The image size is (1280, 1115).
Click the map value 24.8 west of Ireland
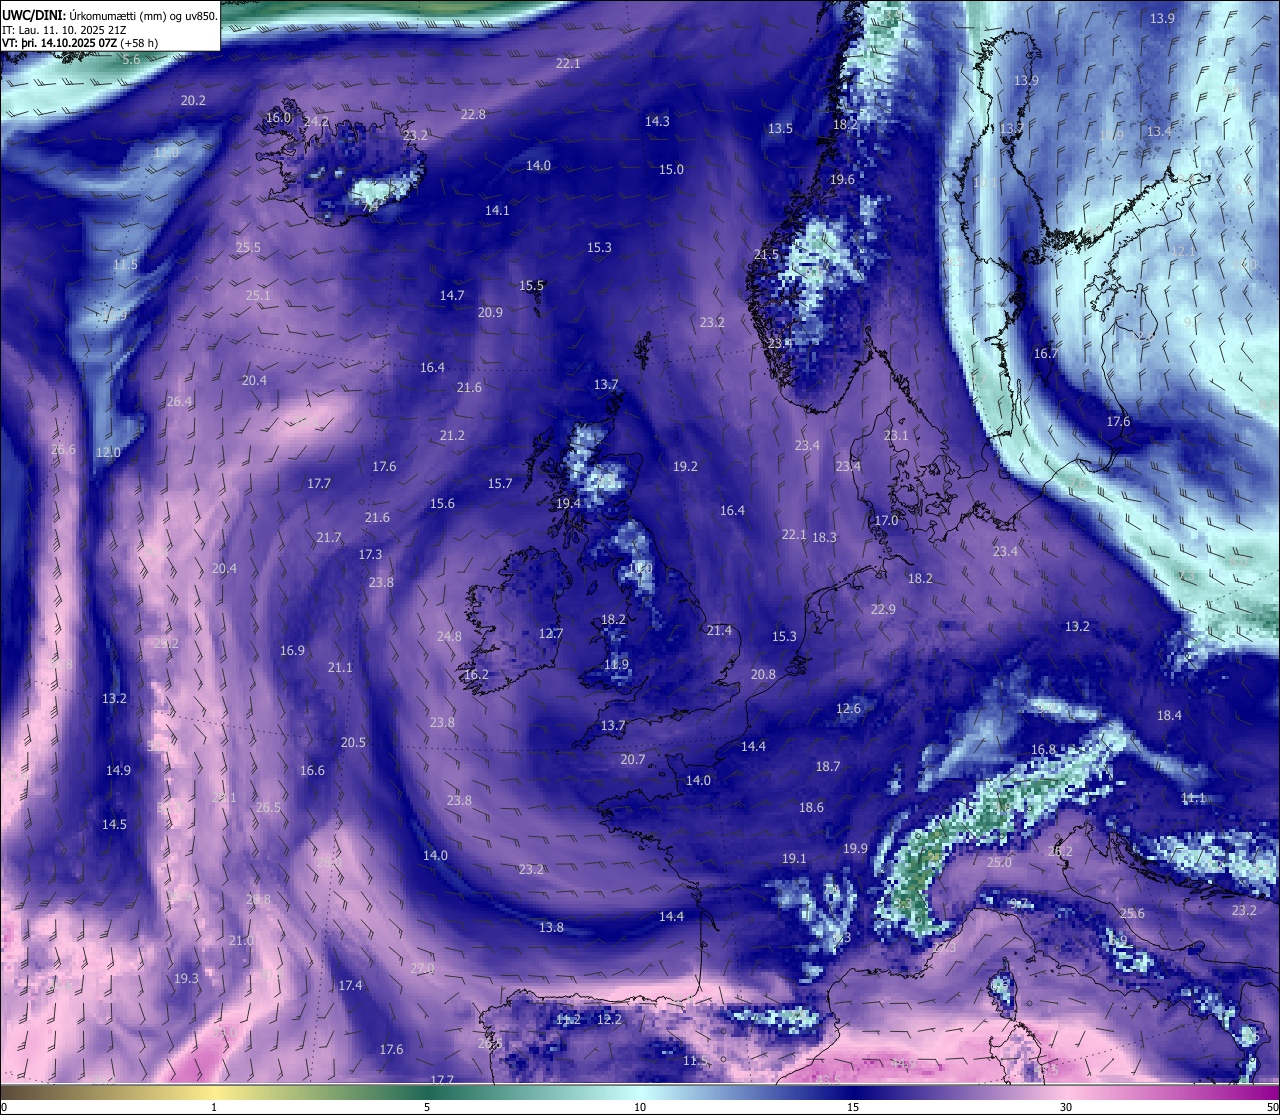449,637
